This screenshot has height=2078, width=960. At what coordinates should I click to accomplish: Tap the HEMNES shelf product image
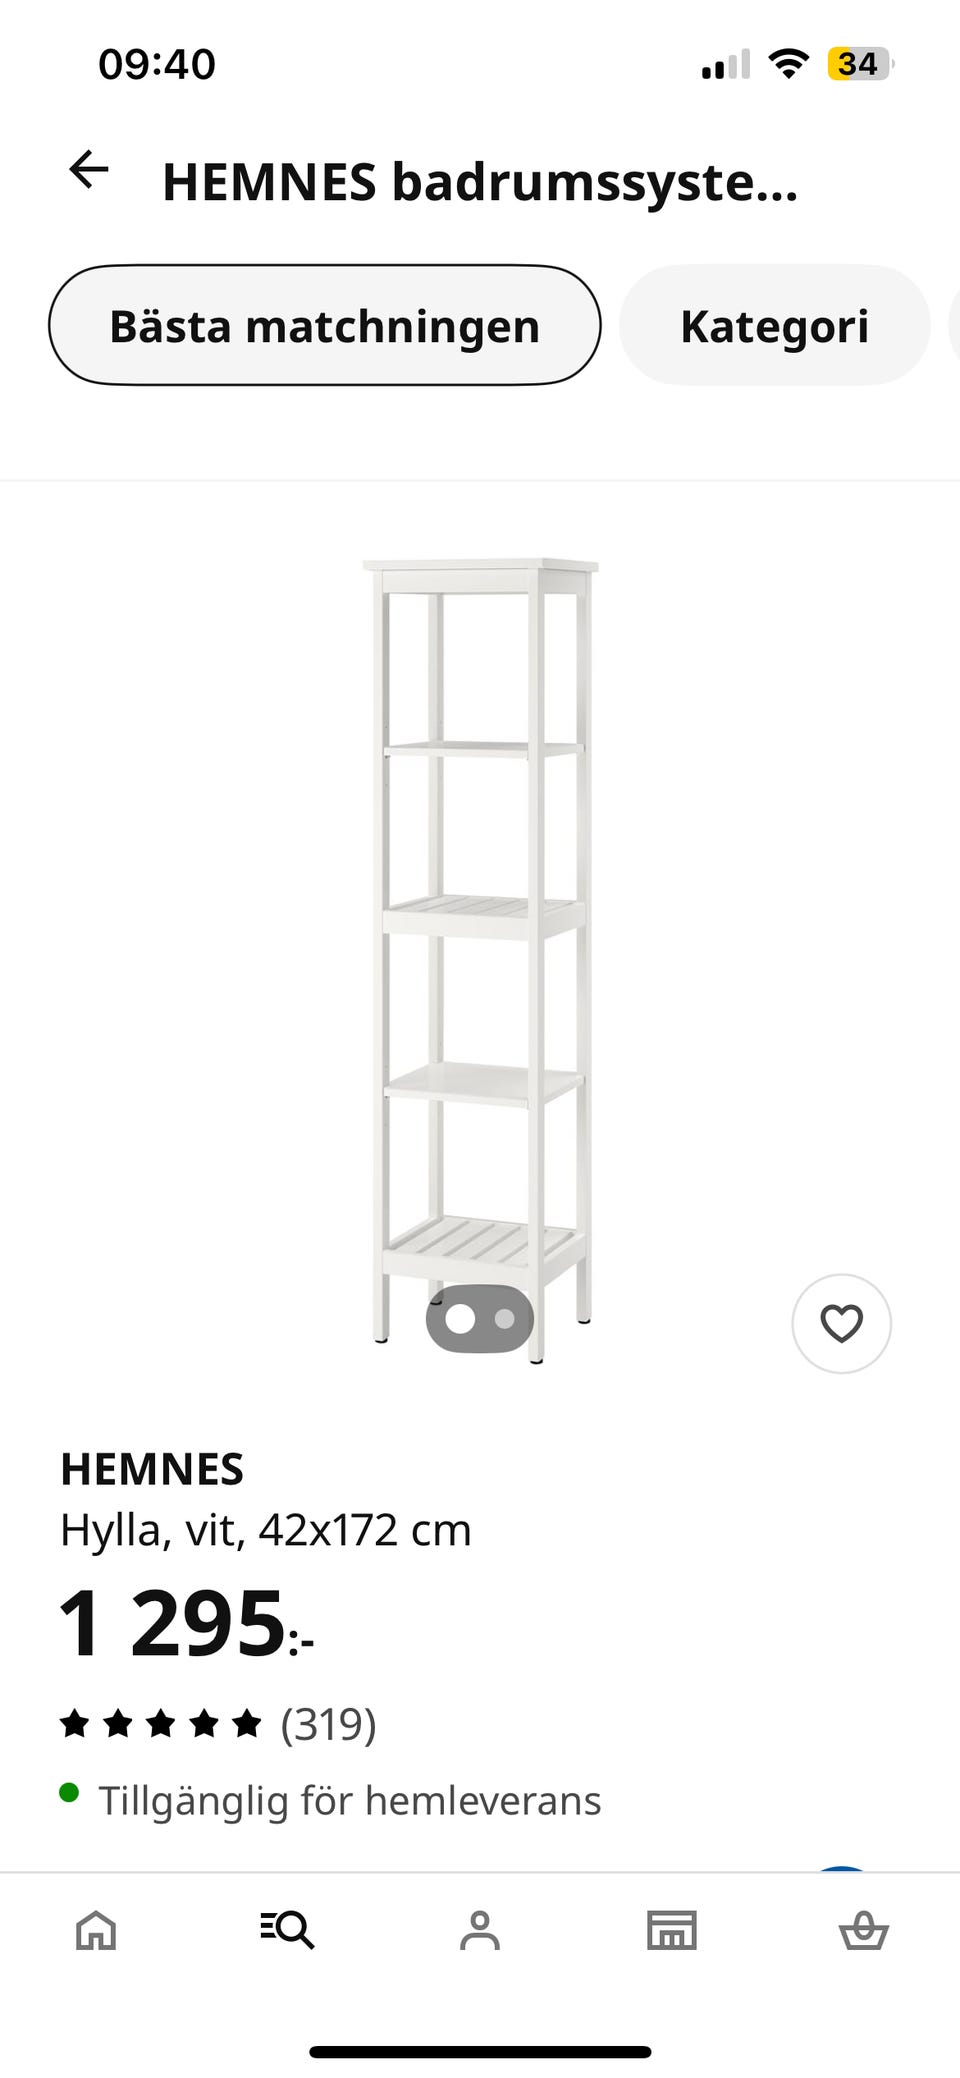480,960
